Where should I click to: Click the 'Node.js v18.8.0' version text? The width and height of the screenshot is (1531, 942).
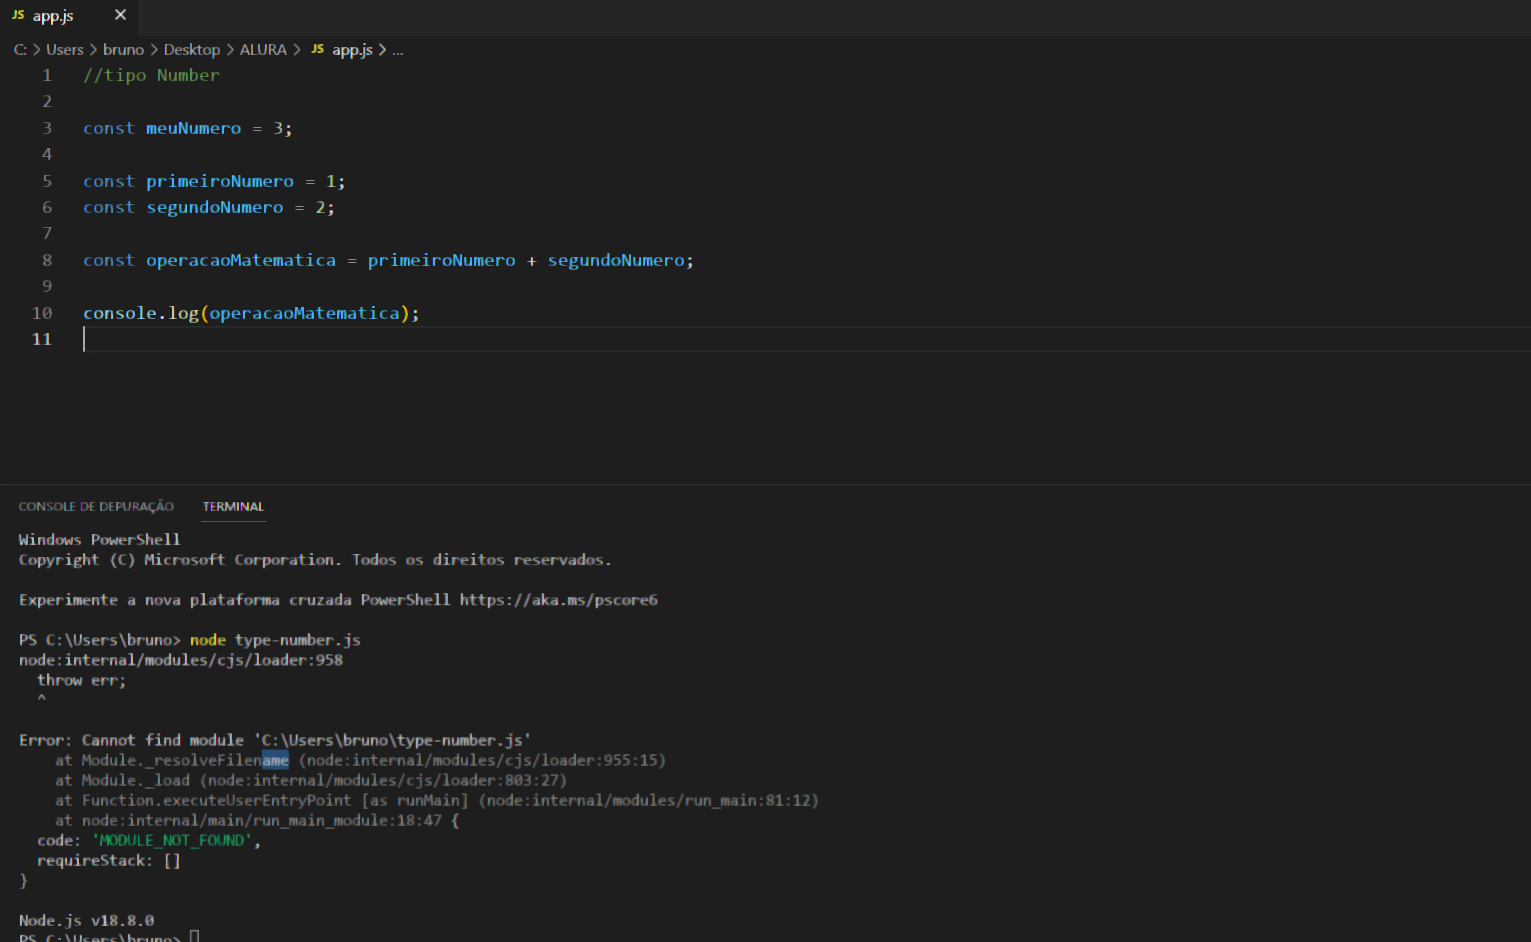(86, 920)
